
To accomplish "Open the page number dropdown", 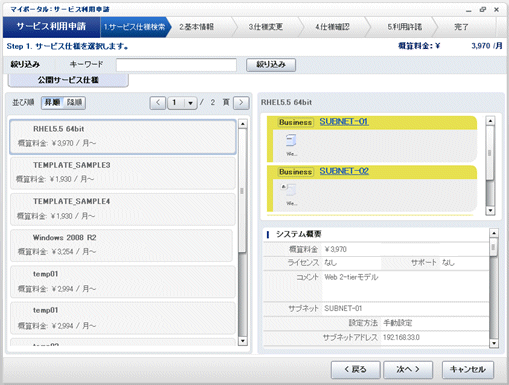I will [190, 103].
